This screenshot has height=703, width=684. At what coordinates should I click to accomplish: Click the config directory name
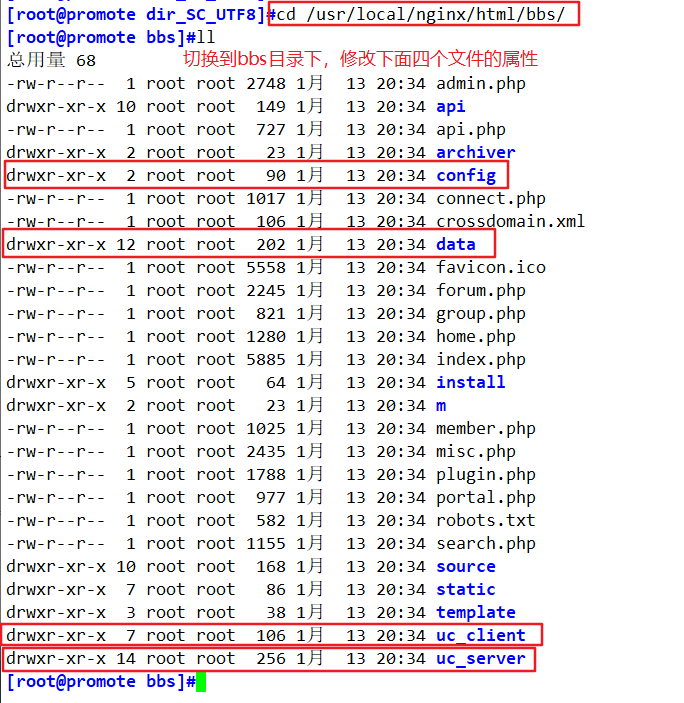tap(466, 176)
